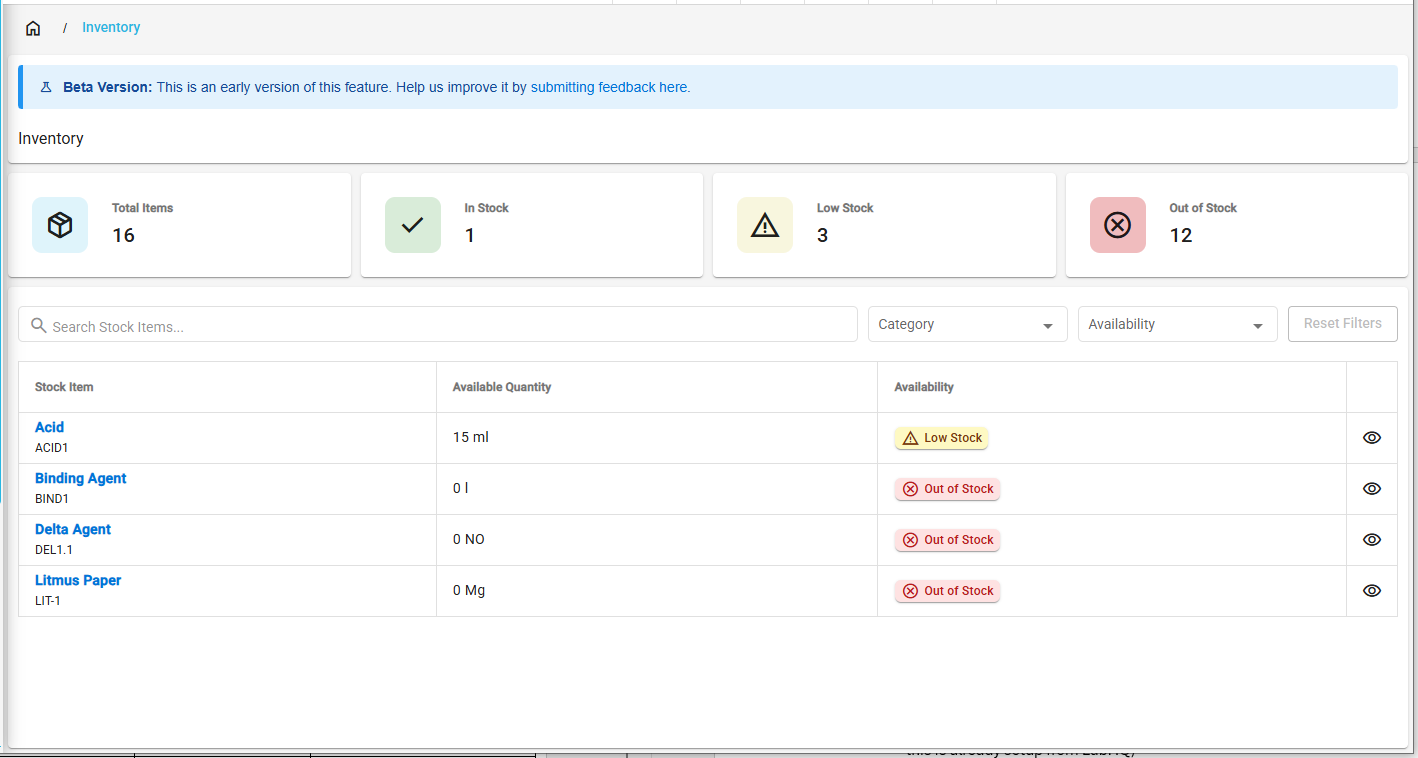Click the Total Items count 16

[x=123, y=235]
